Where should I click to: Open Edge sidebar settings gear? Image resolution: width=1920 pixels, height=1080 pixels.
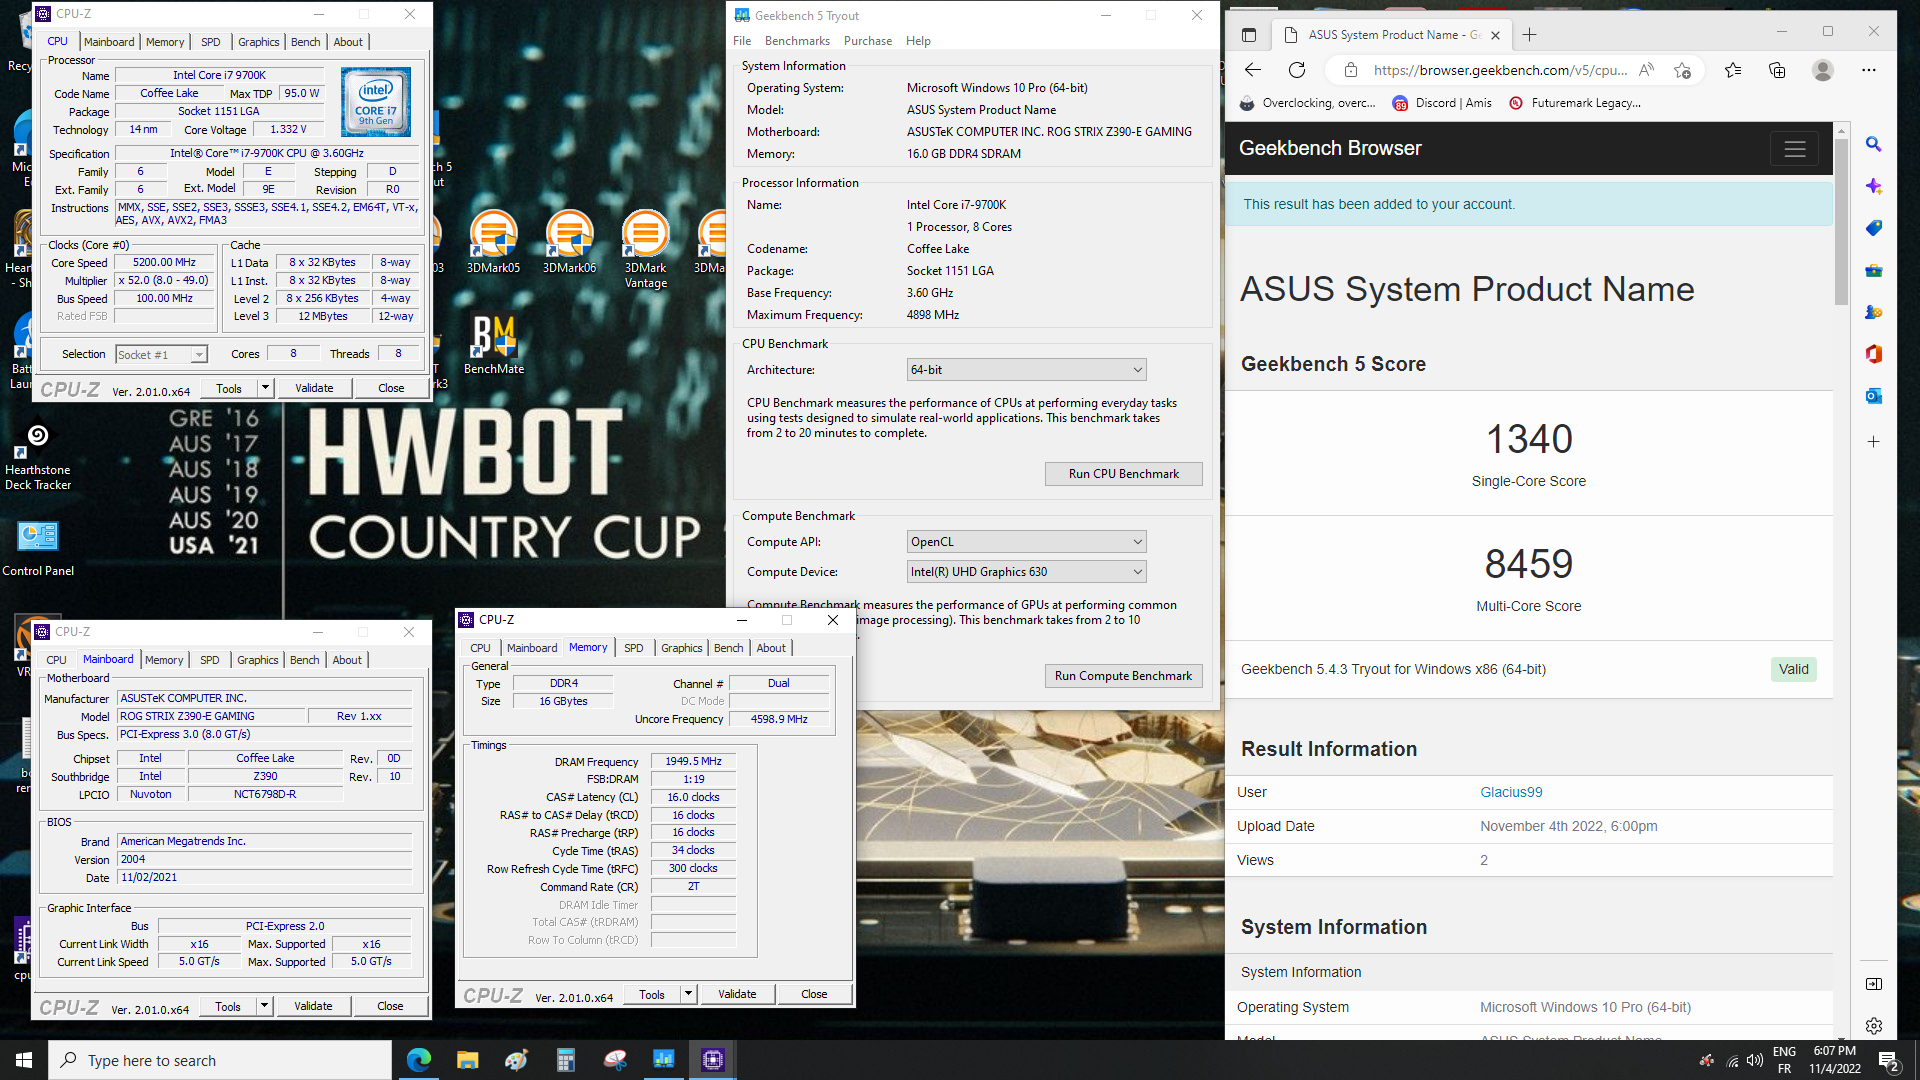[x=1874, y=1026]
